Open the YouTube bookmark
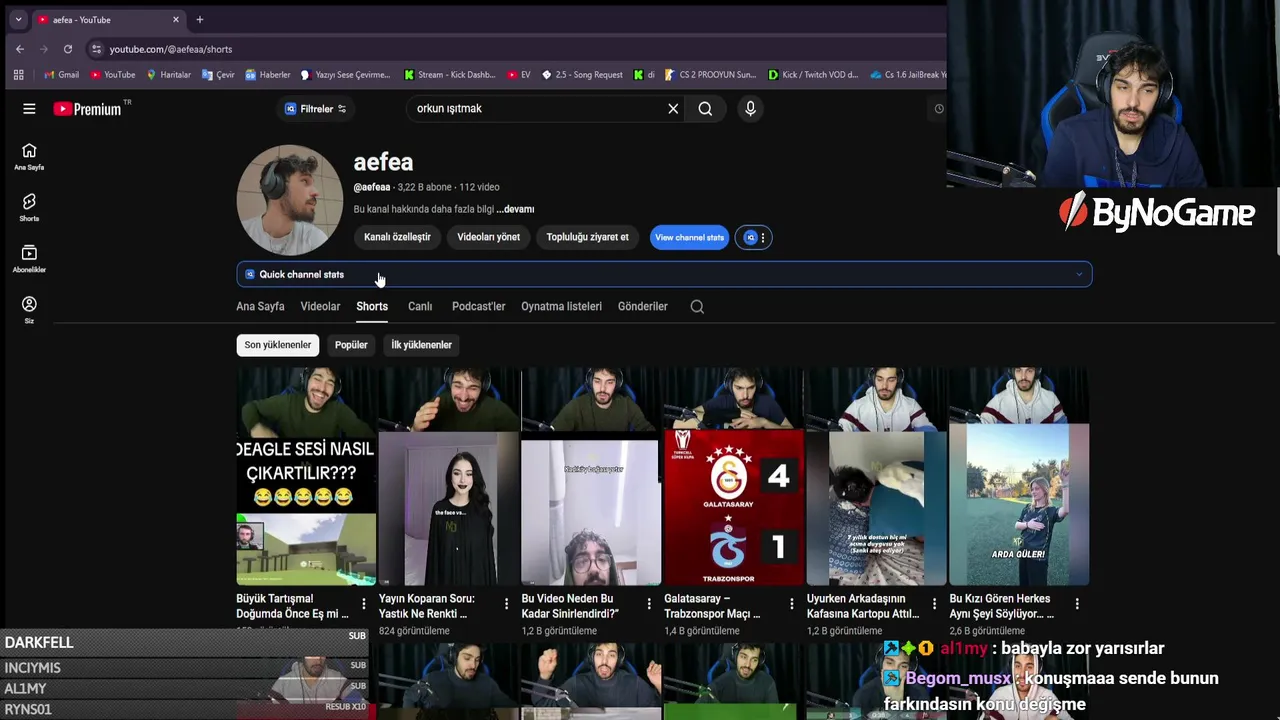Viewport: 1280px width, 720px height. [x=112, y=75]
